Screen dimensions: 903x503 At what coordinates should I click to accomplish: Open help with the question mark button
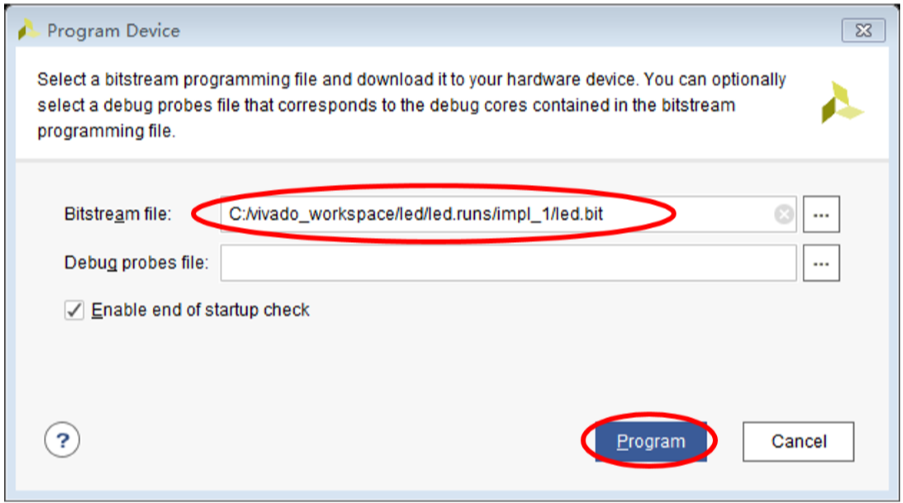point(62,439)
